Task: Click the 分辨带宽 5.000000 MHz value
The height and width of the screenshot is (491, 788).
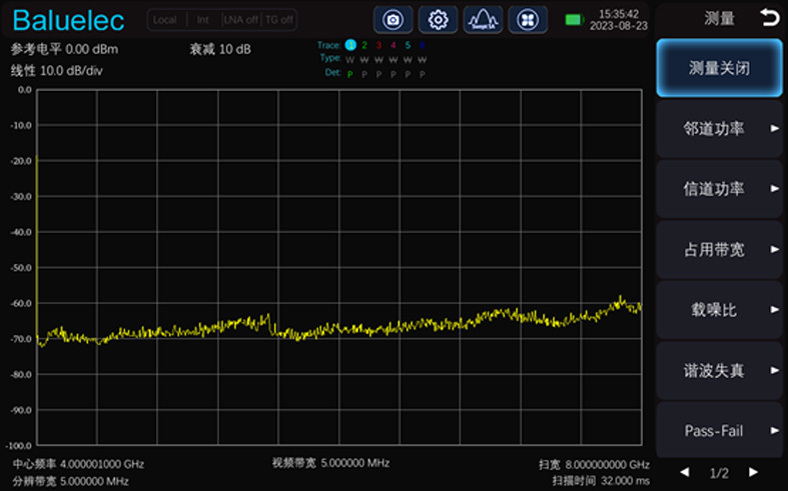Action: 70,481
